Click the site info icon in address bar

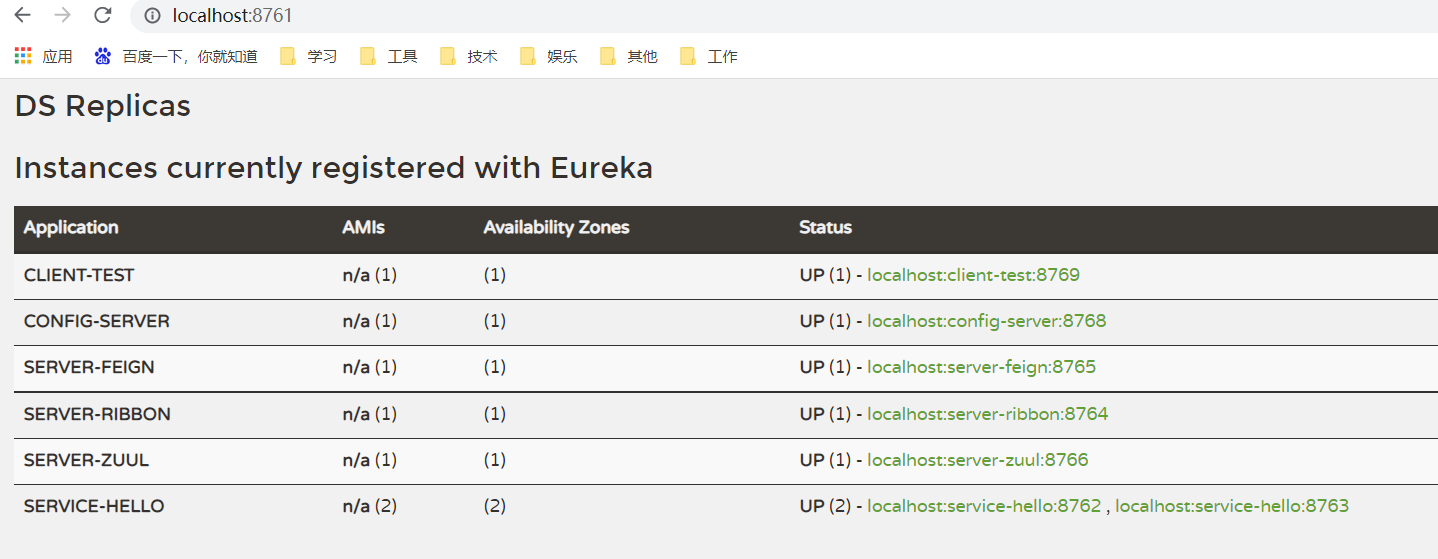(153, 16)
